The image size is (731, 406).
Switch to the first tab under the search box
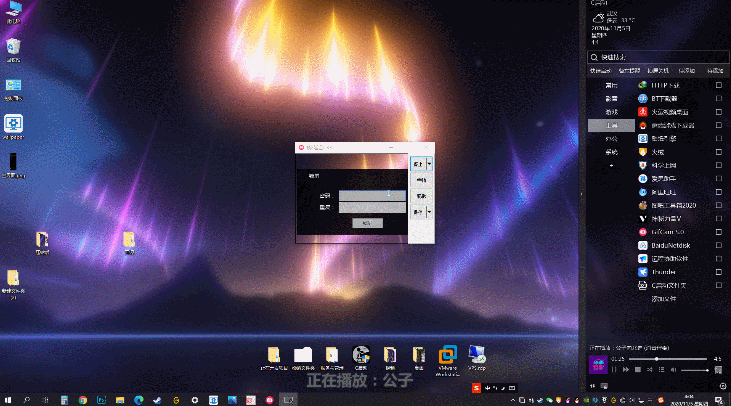[x=600, y=71]
